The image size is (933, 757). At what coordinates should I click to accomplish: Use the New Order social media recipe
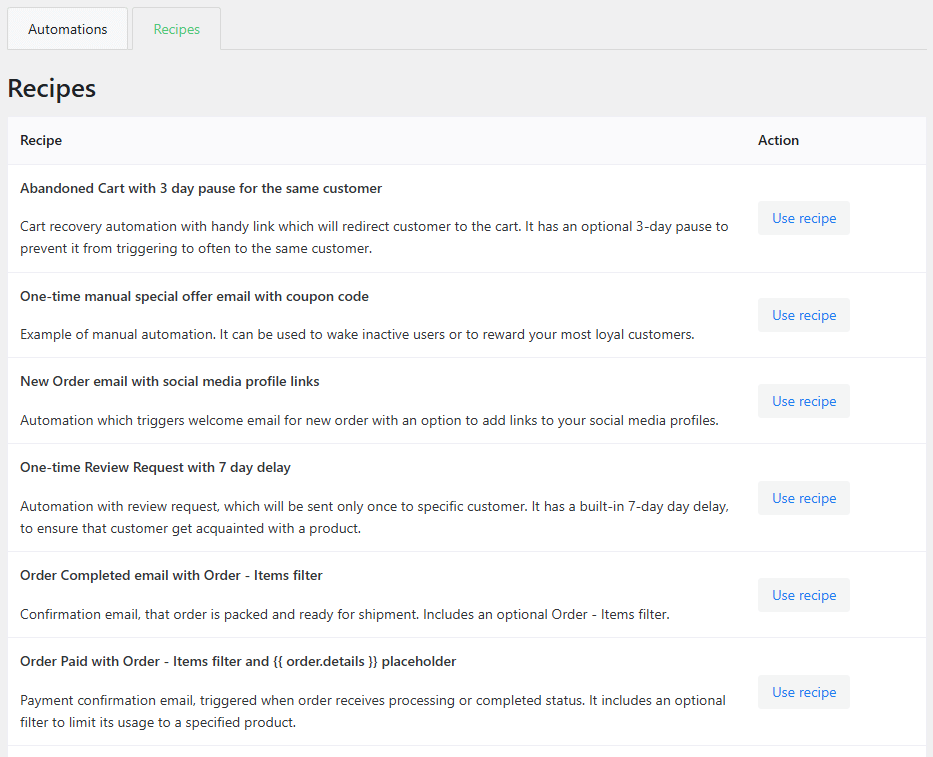click(x=803, y=401)
